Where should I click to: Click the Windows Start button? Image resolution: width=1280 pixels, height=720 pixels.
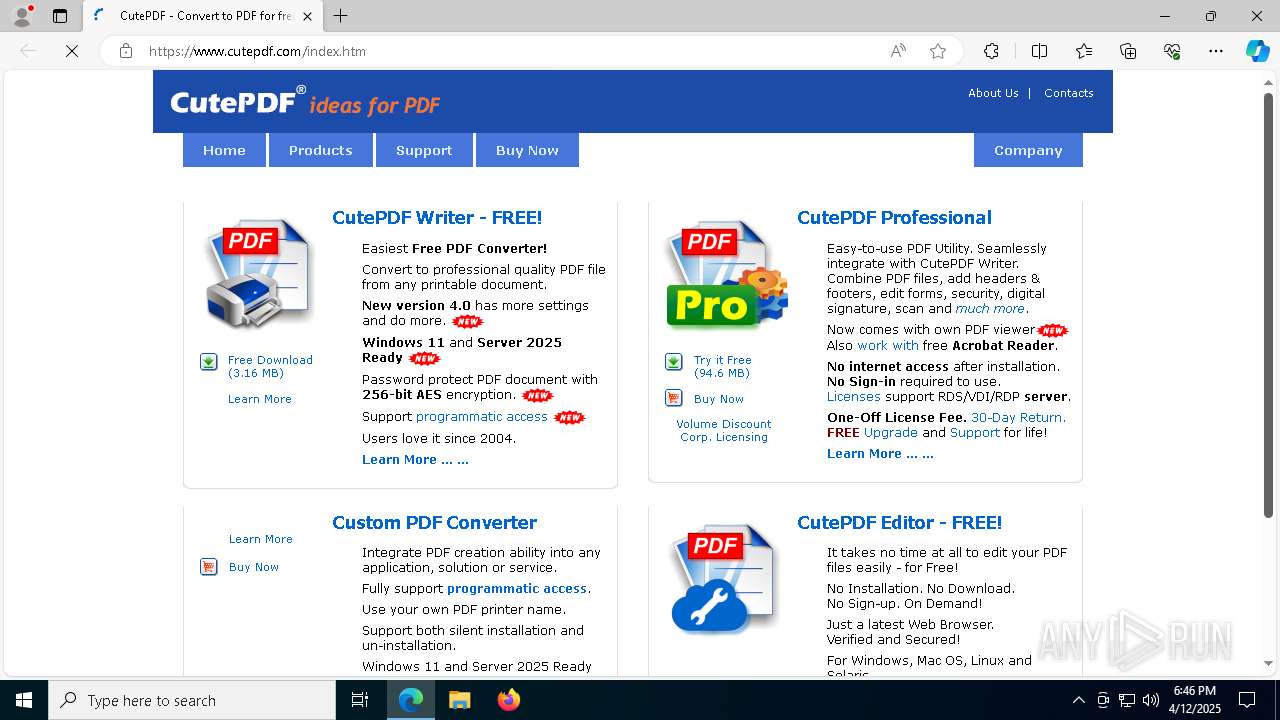point(24,700)
